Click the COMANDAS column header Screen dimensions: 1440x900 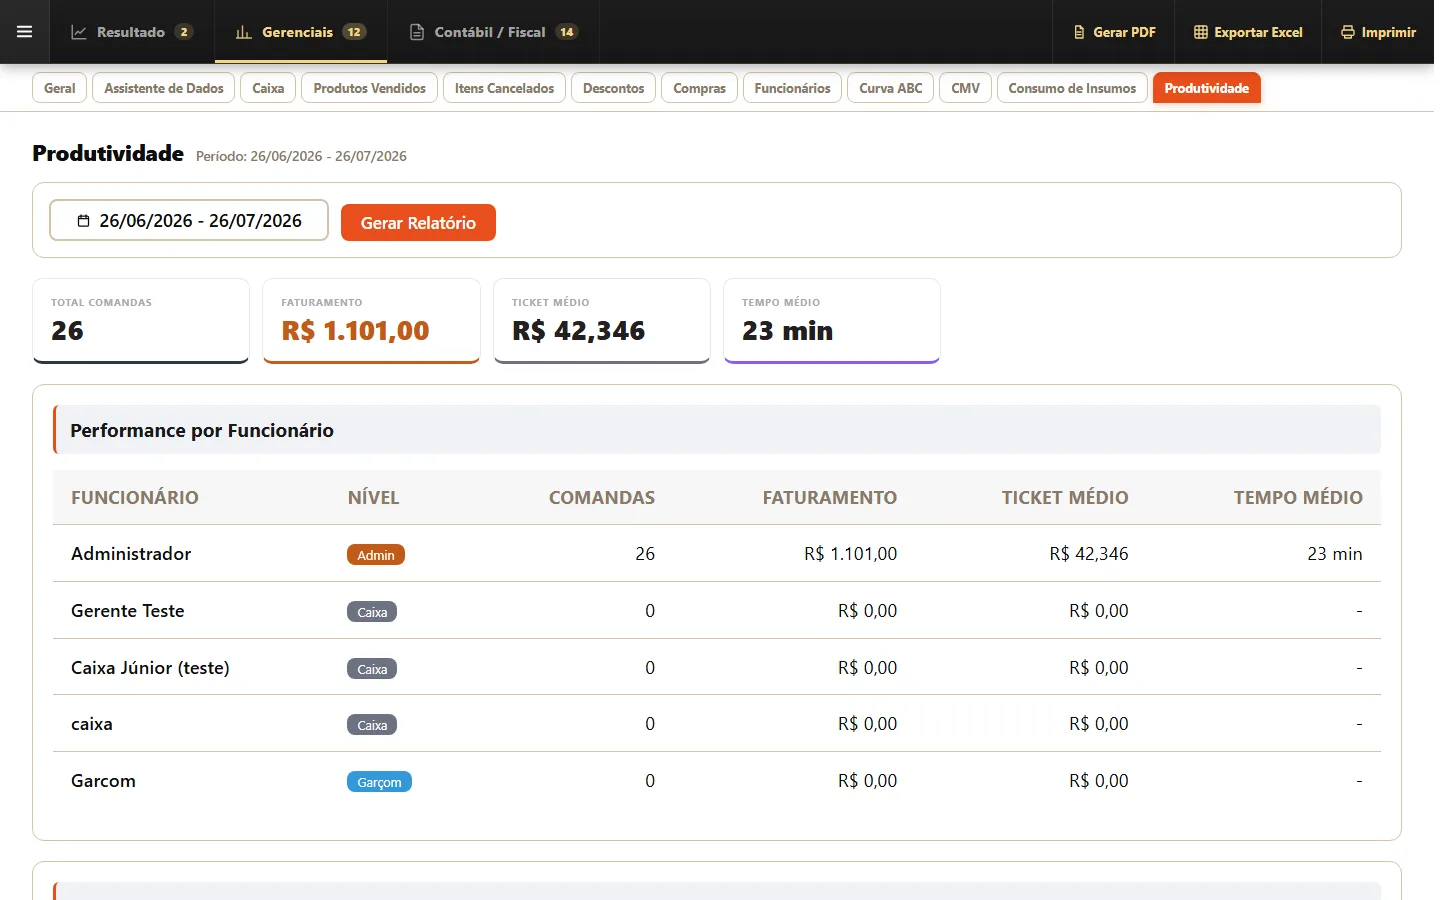(602, 498)
